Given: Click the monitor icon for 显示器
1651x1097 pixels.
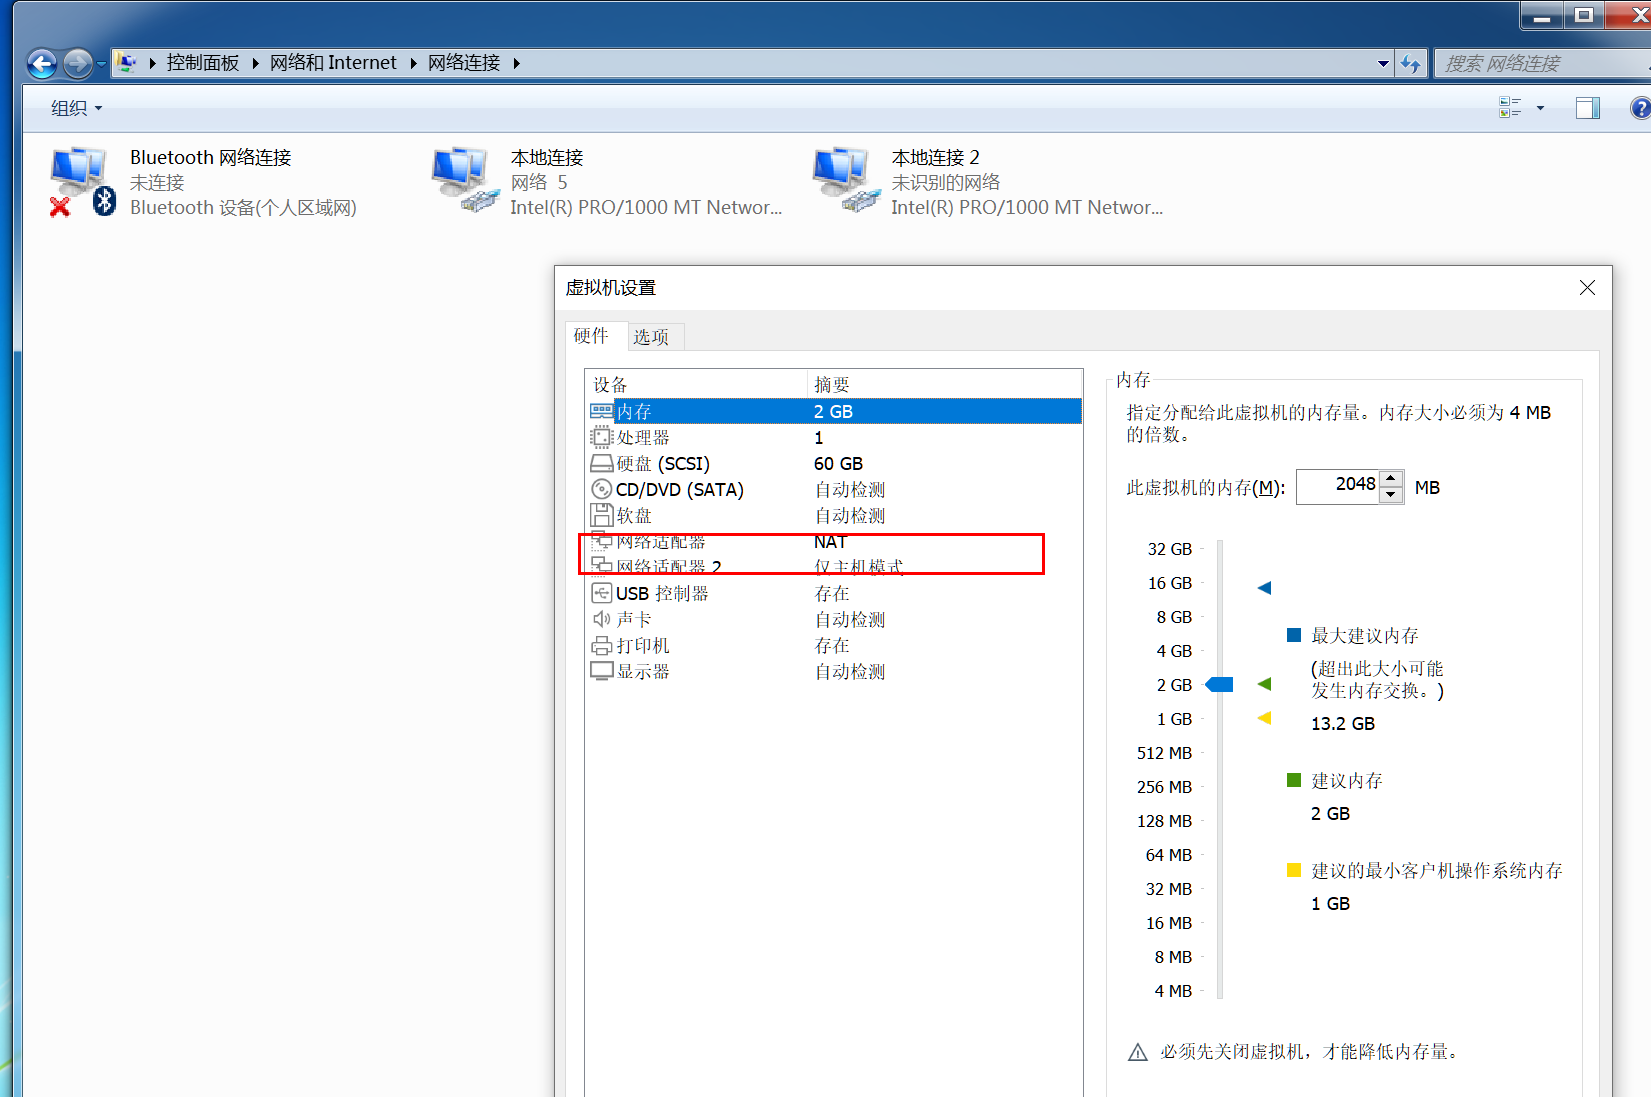Looking at the screenshot, I should click(601, 671).
